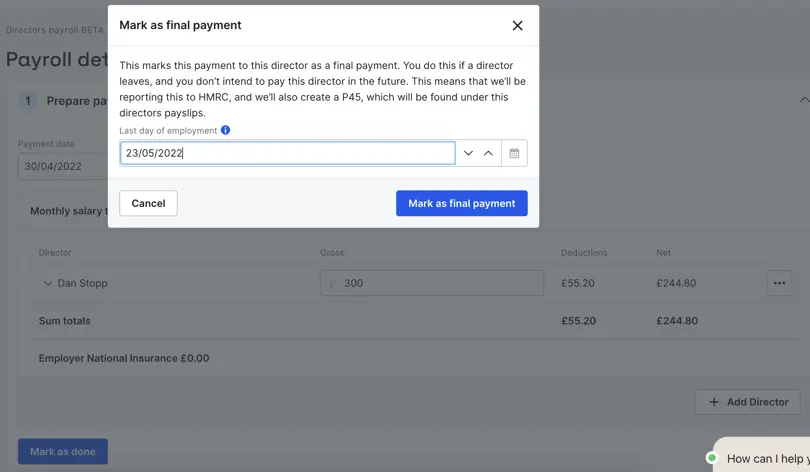Click the Add Director button
Viewport: 810px width, 472px height.
coord(748,402)
